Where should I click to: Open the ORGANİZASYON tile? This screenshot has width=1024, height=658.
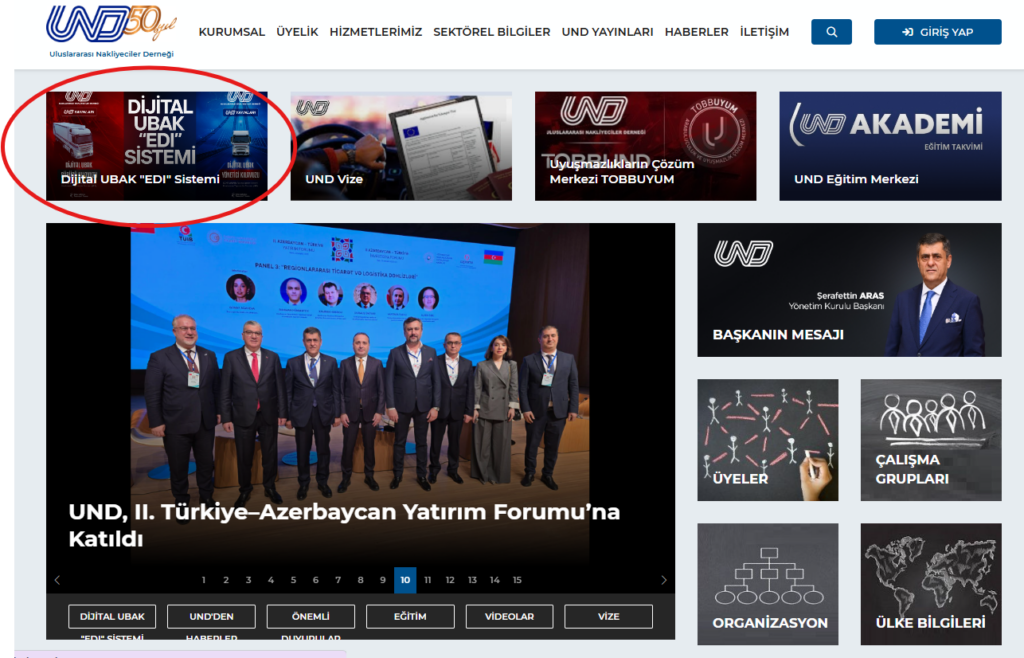click(767, 584)
